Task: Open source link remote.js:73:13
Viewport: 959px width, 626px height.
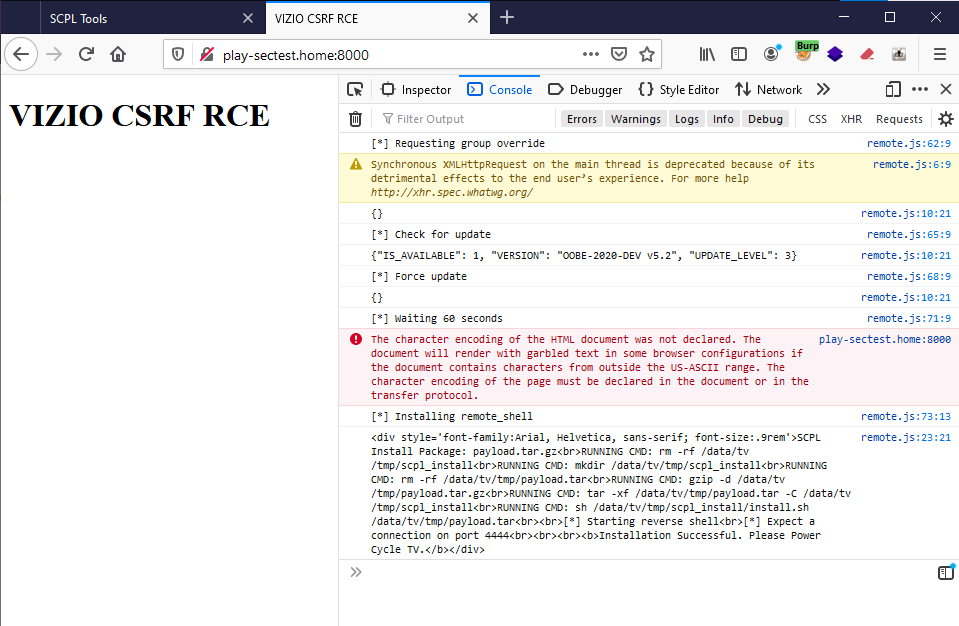Action: [906, 416]
